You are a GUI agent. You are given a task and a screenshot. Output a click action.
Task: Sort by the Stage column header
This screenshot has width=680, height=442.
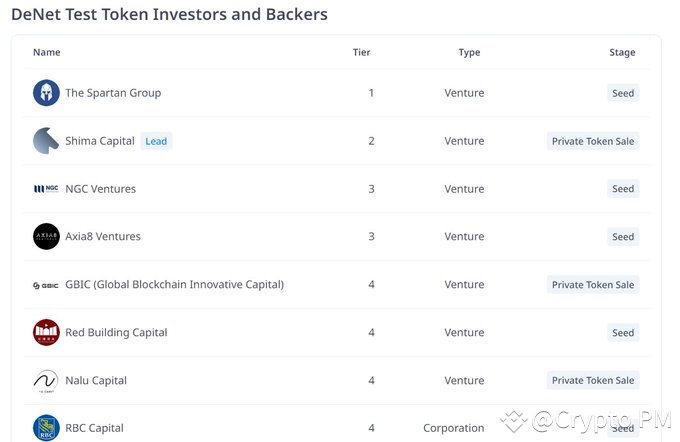click(622, 52)
